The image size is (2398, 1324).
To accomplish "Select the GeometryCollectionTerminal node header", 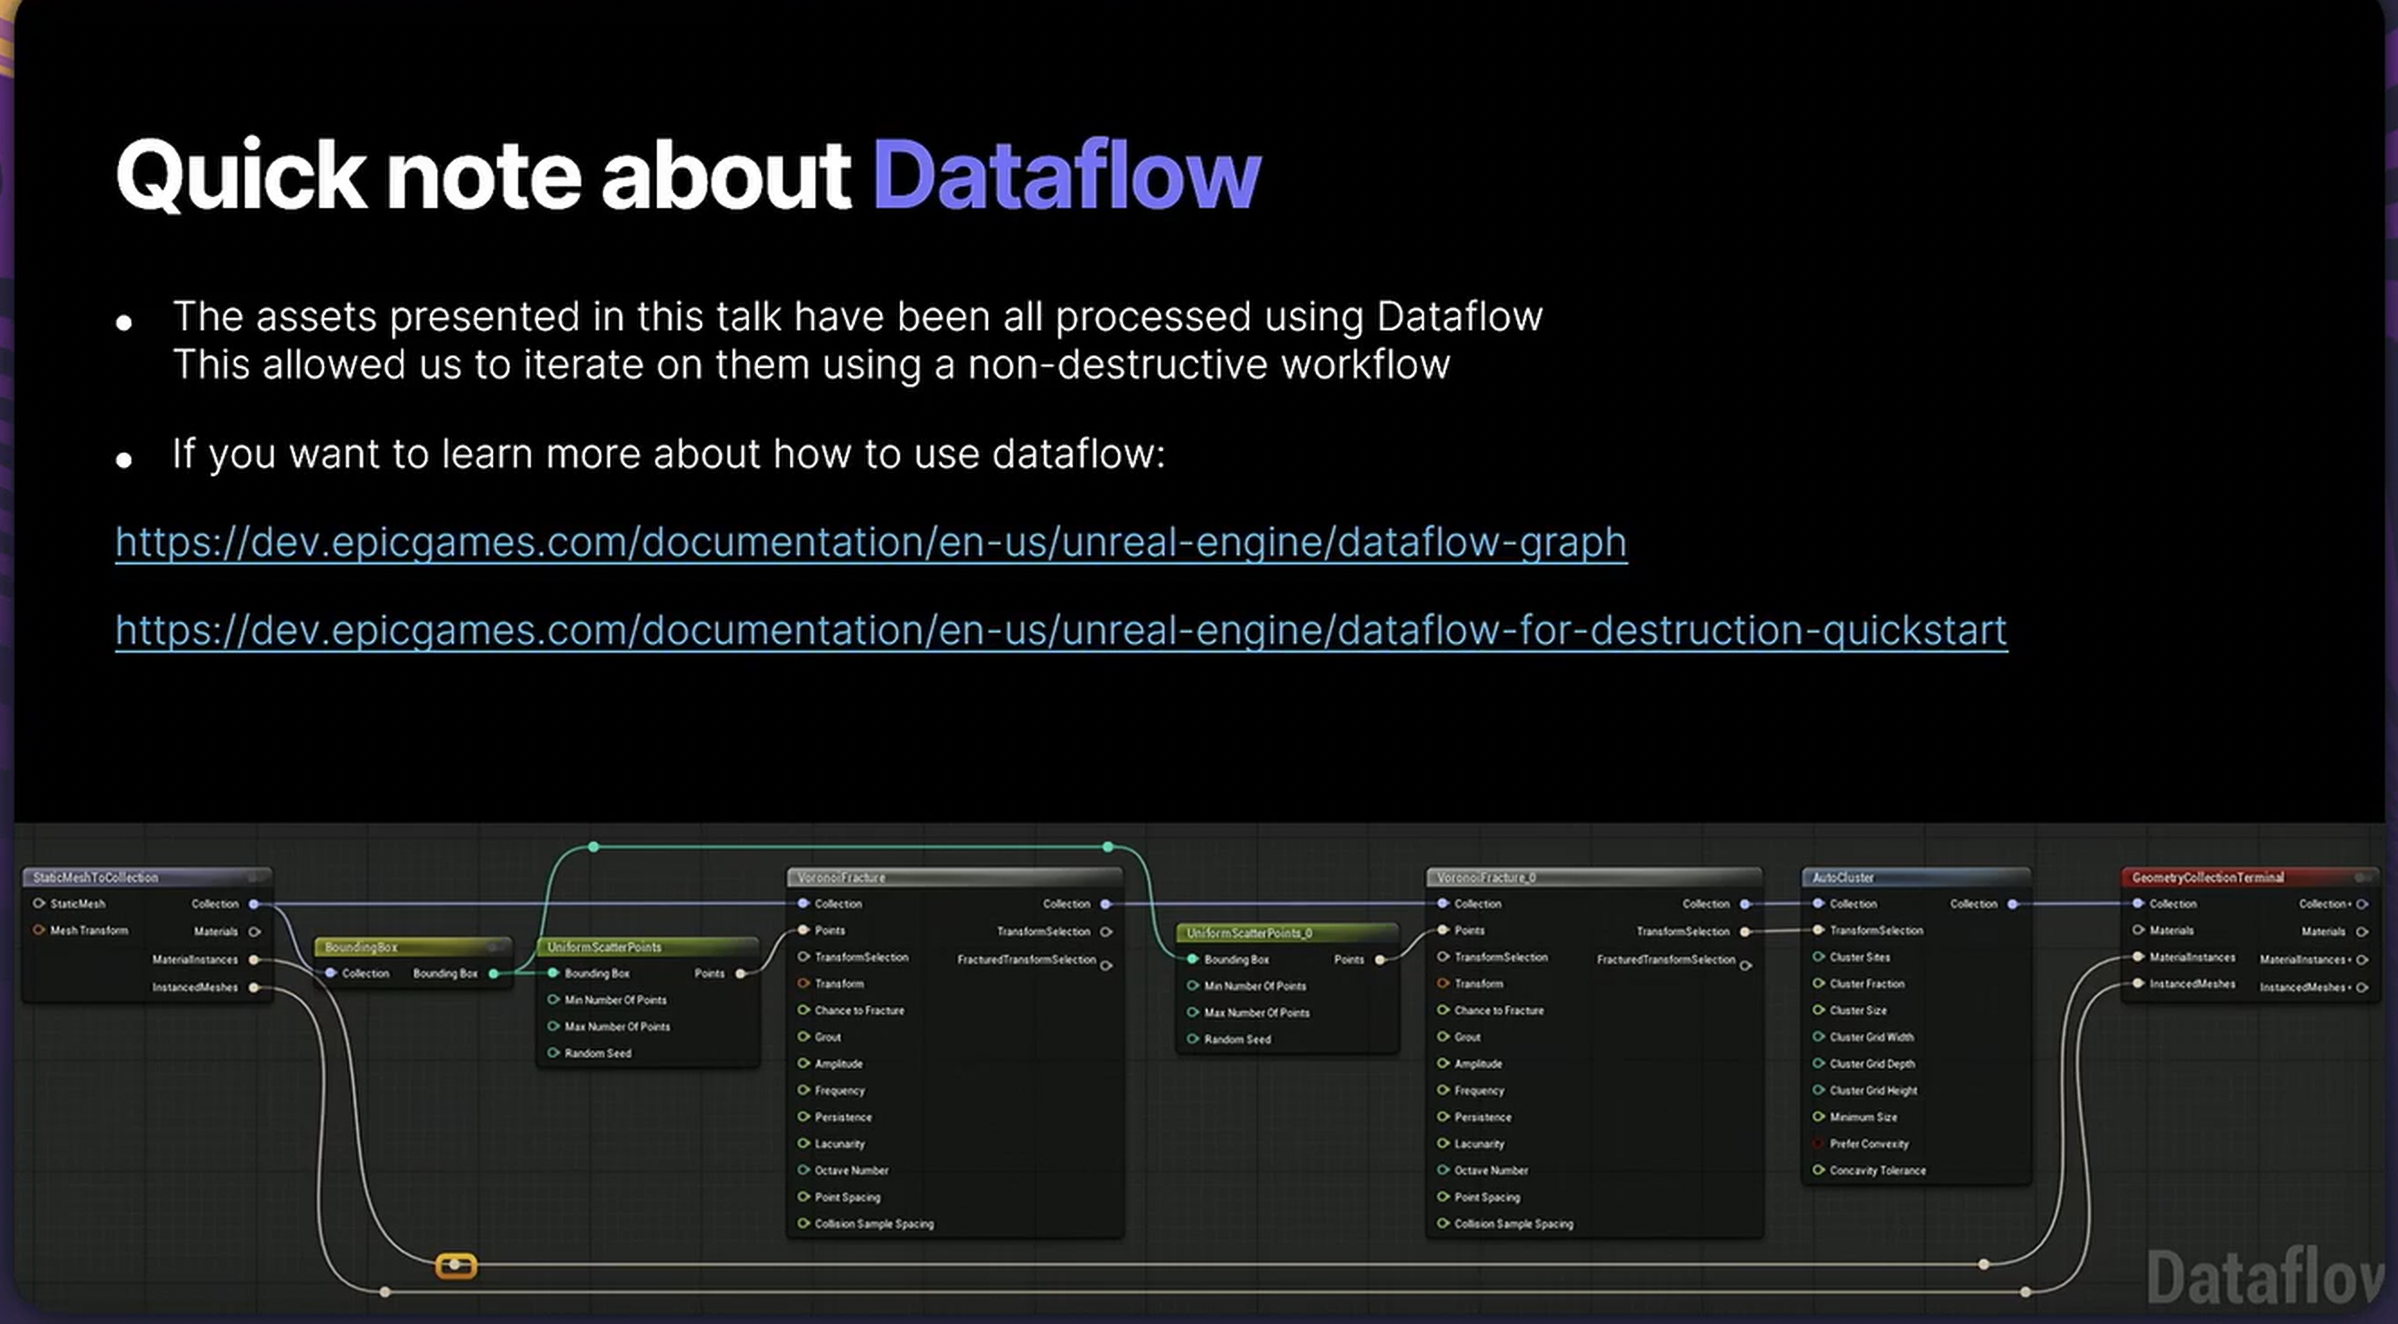I will 2250,877.
